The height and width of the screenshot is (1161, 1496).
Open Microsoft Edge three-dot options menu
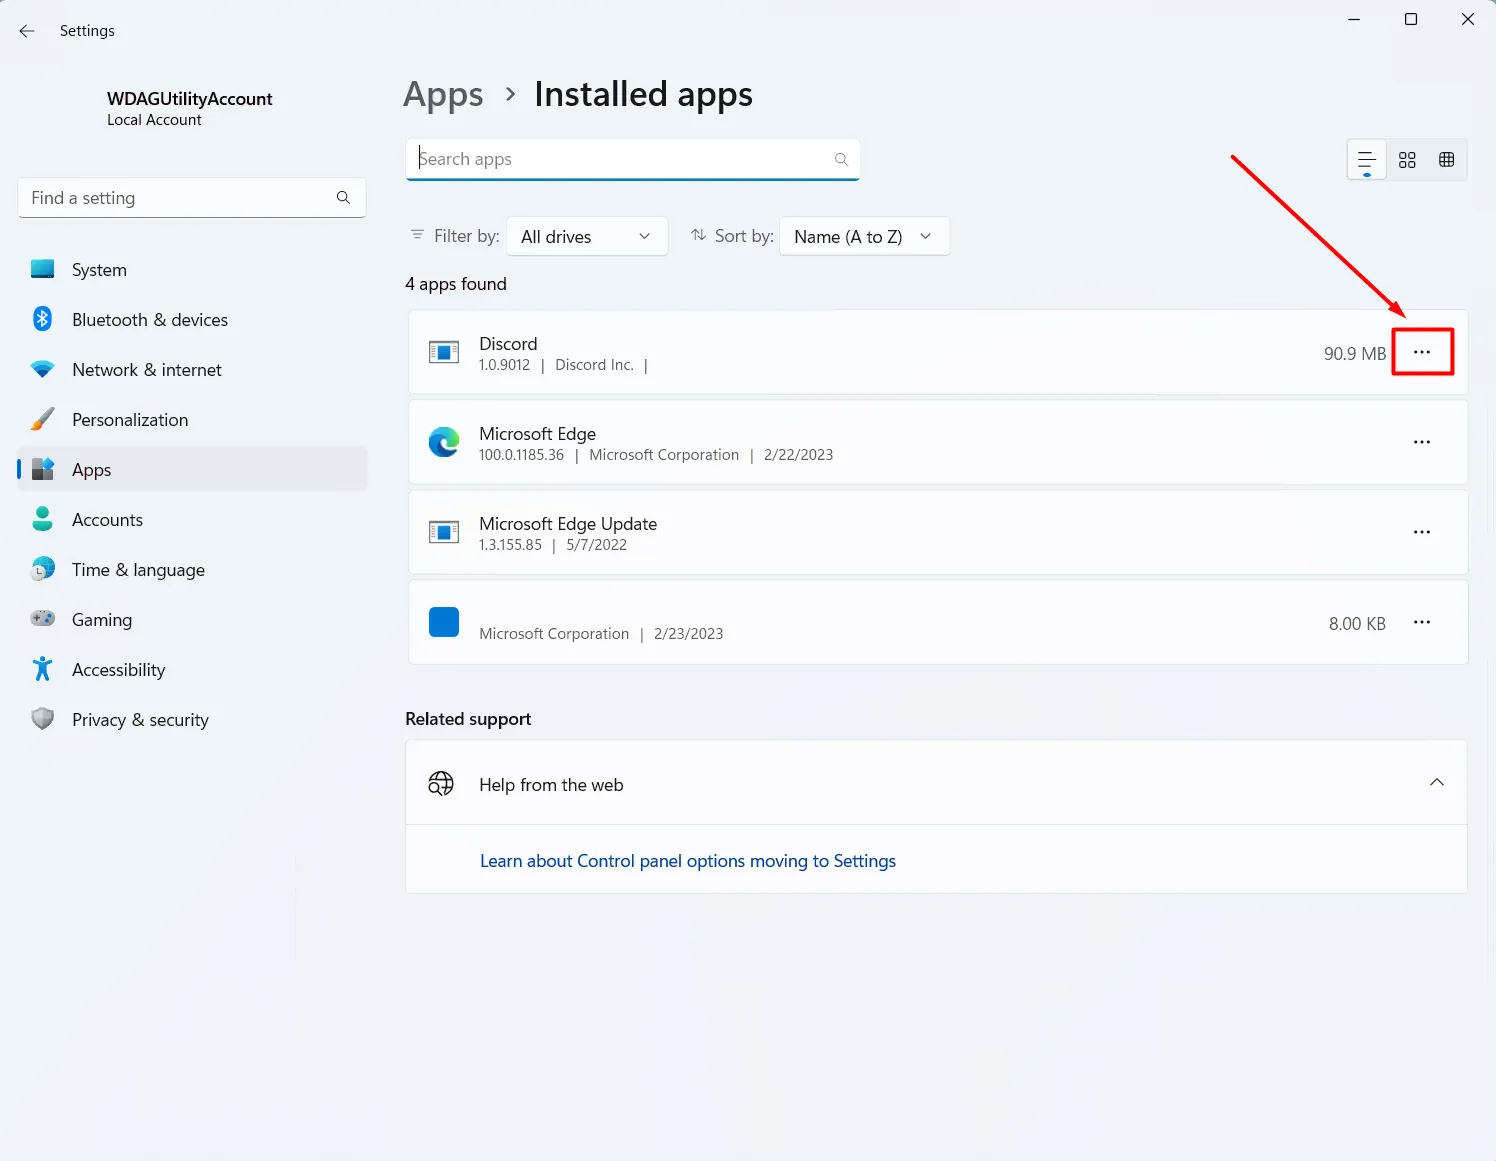pos(1421,442)
